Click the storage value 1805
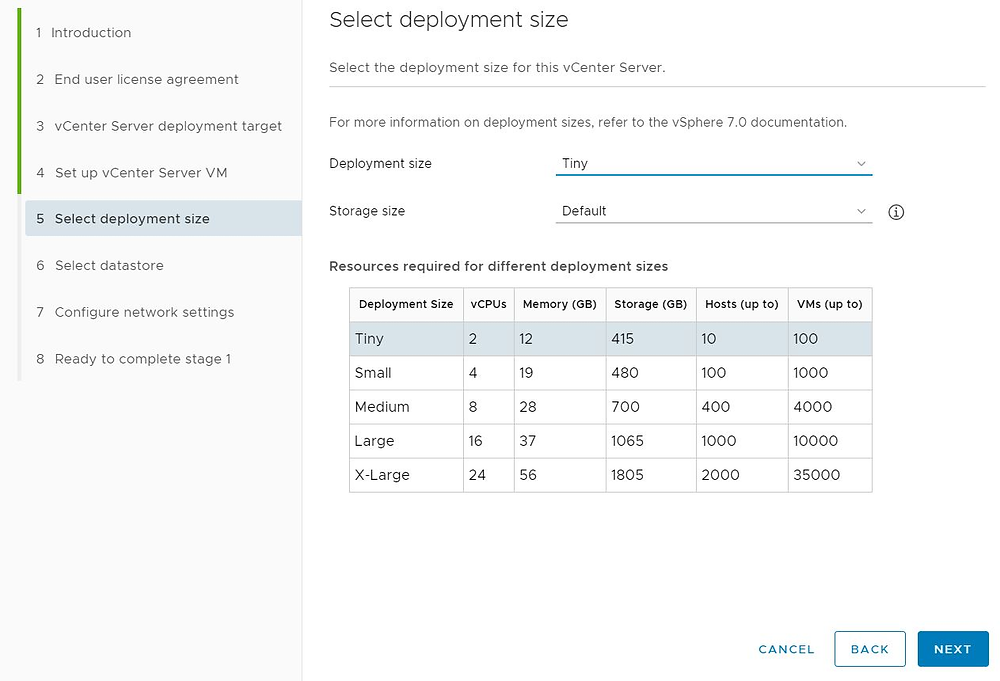Viewport: 1000px width, 681px height. coord(628,475)
